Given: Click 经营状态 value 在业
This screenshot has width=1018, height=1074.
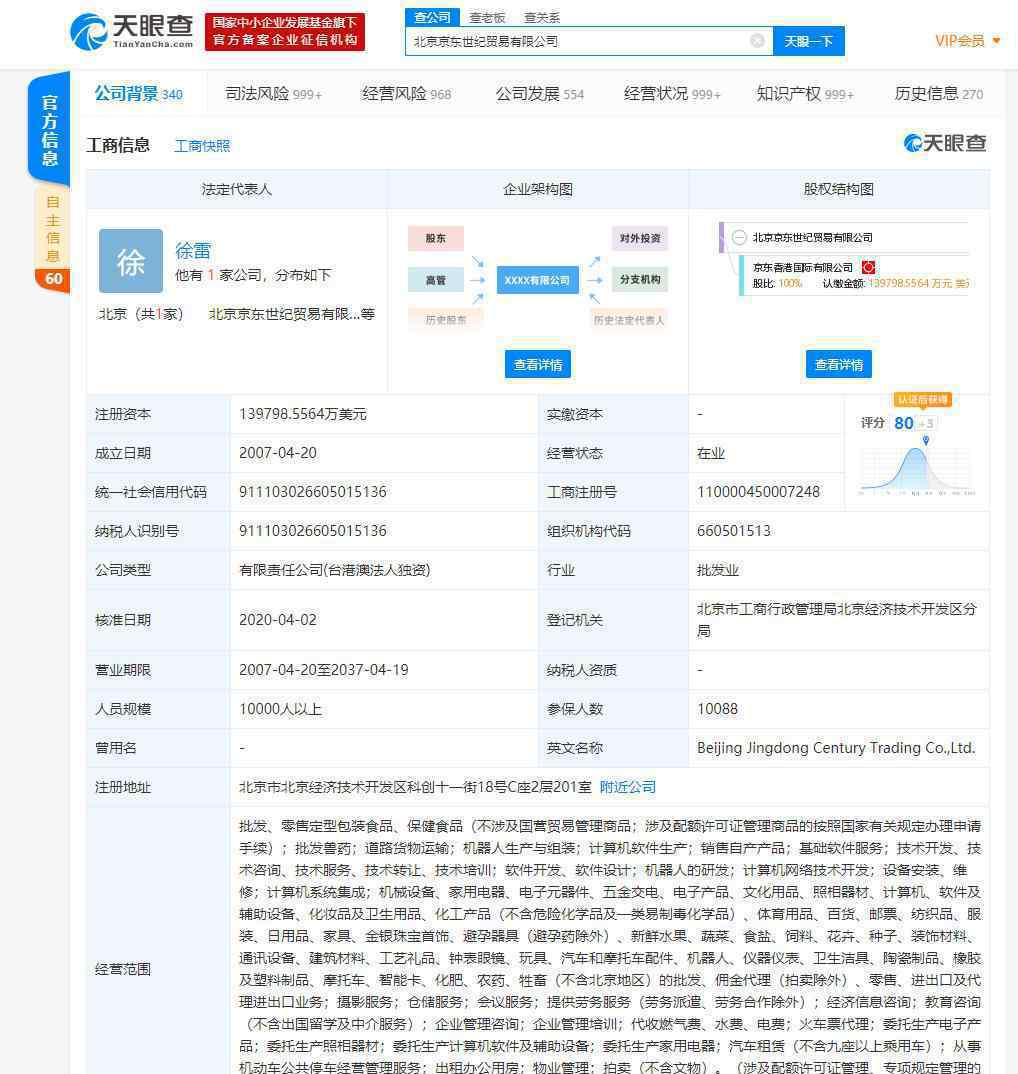Looking at the screenshot, I should 710,453.
